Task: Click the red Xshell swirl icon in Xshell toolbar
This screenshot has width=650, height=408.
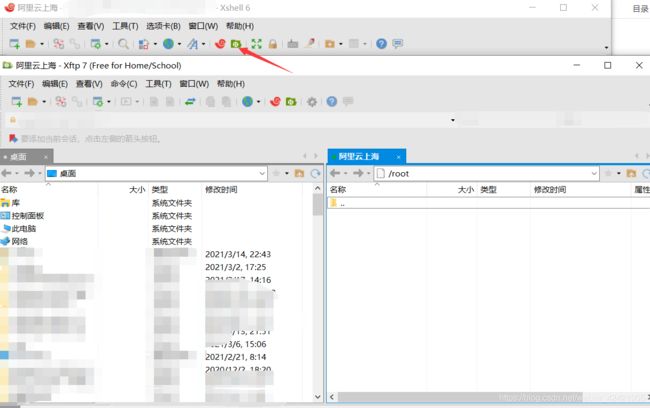Action: pos(220,44)
